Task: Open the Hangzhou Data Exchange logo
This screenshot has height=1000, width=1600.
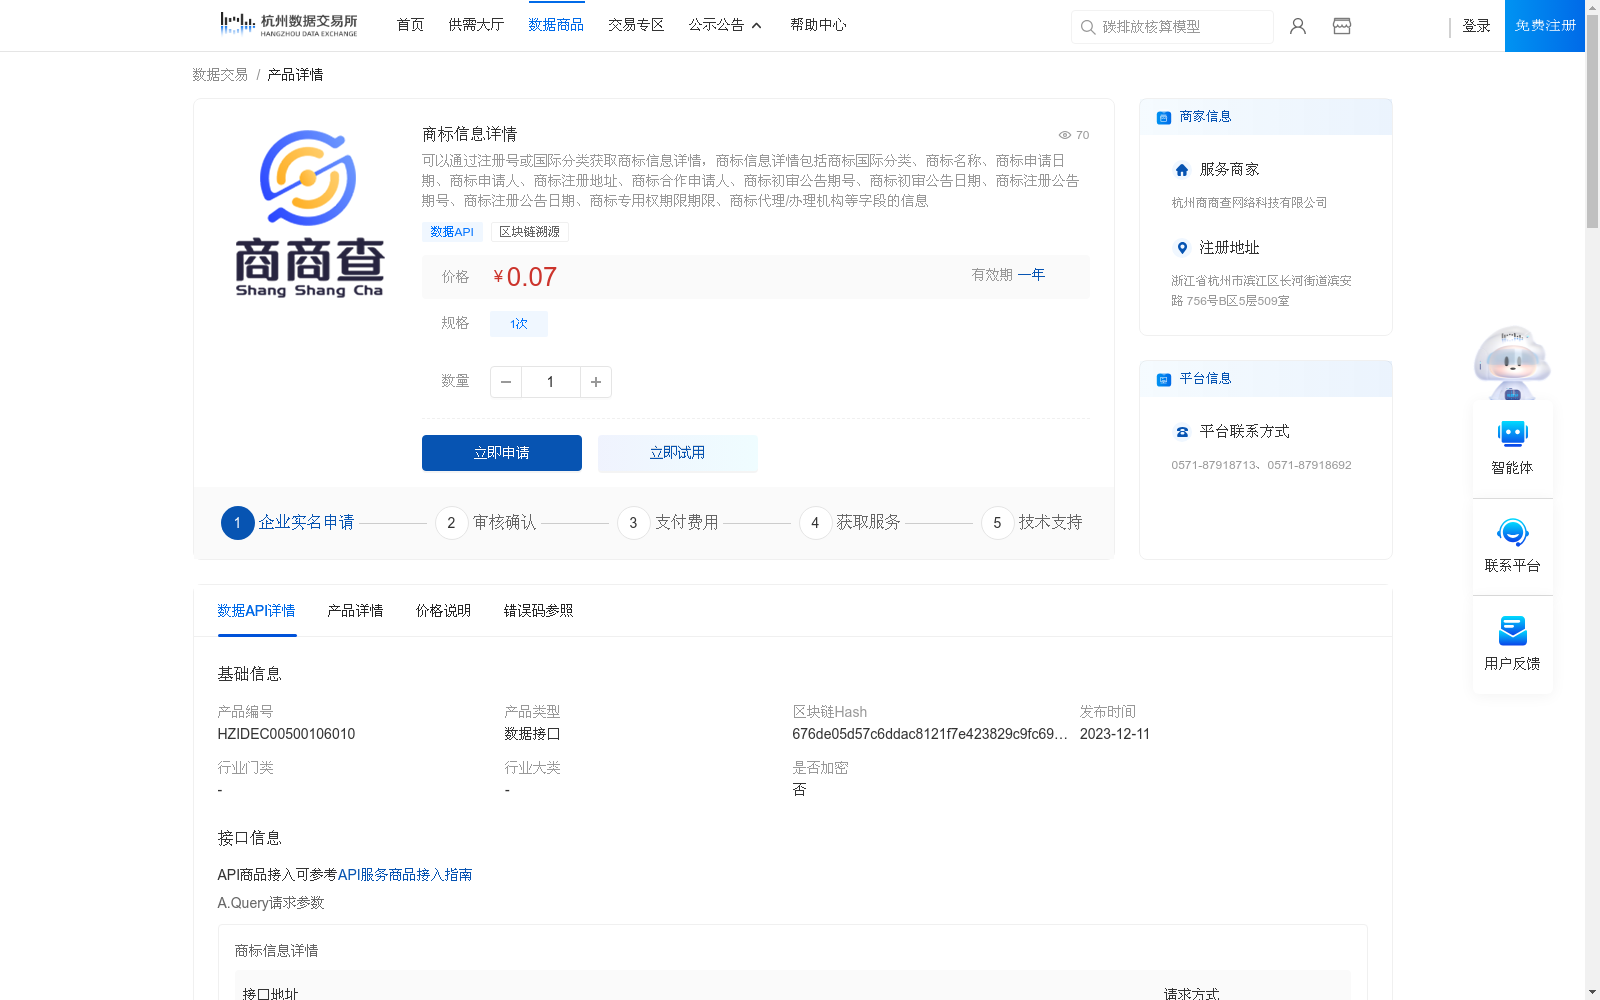Action: [x=288, y=25]
